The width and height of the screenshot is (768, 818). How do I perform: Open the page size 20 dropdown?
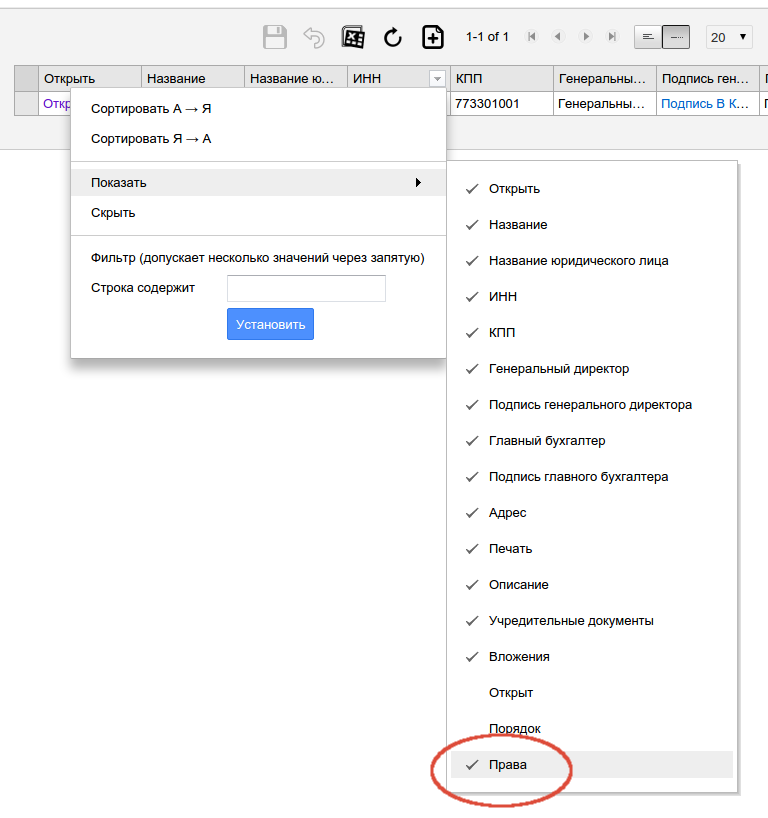point(729,37)
